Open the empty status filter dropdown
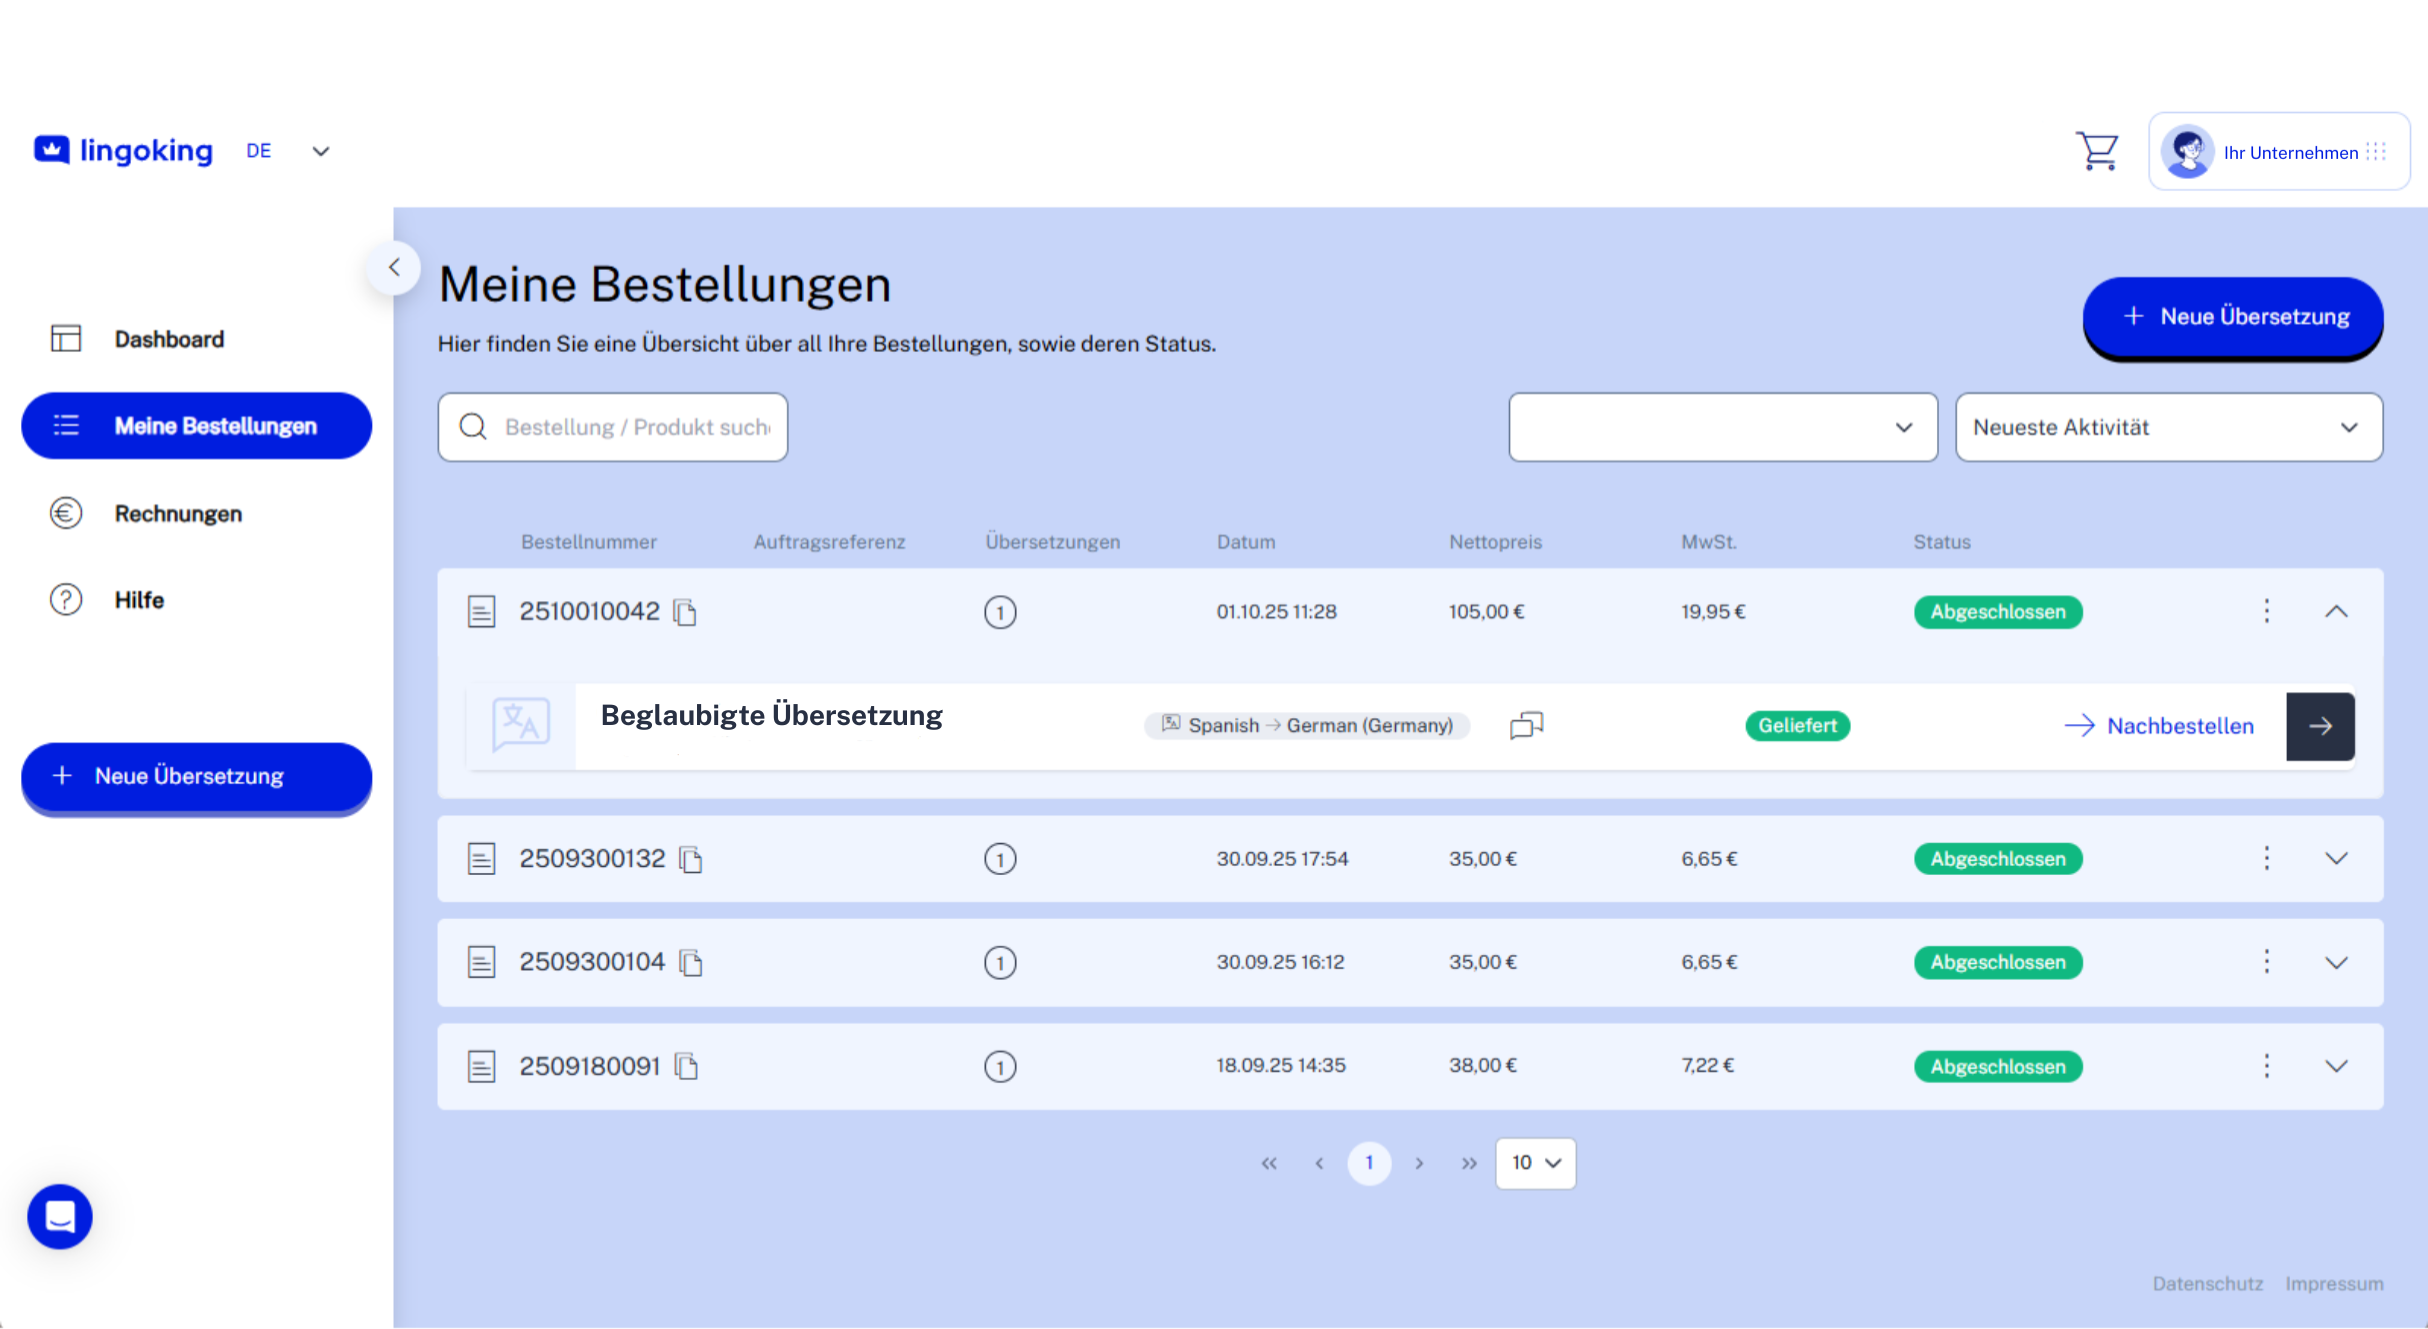 click(x=1722, y=427)
